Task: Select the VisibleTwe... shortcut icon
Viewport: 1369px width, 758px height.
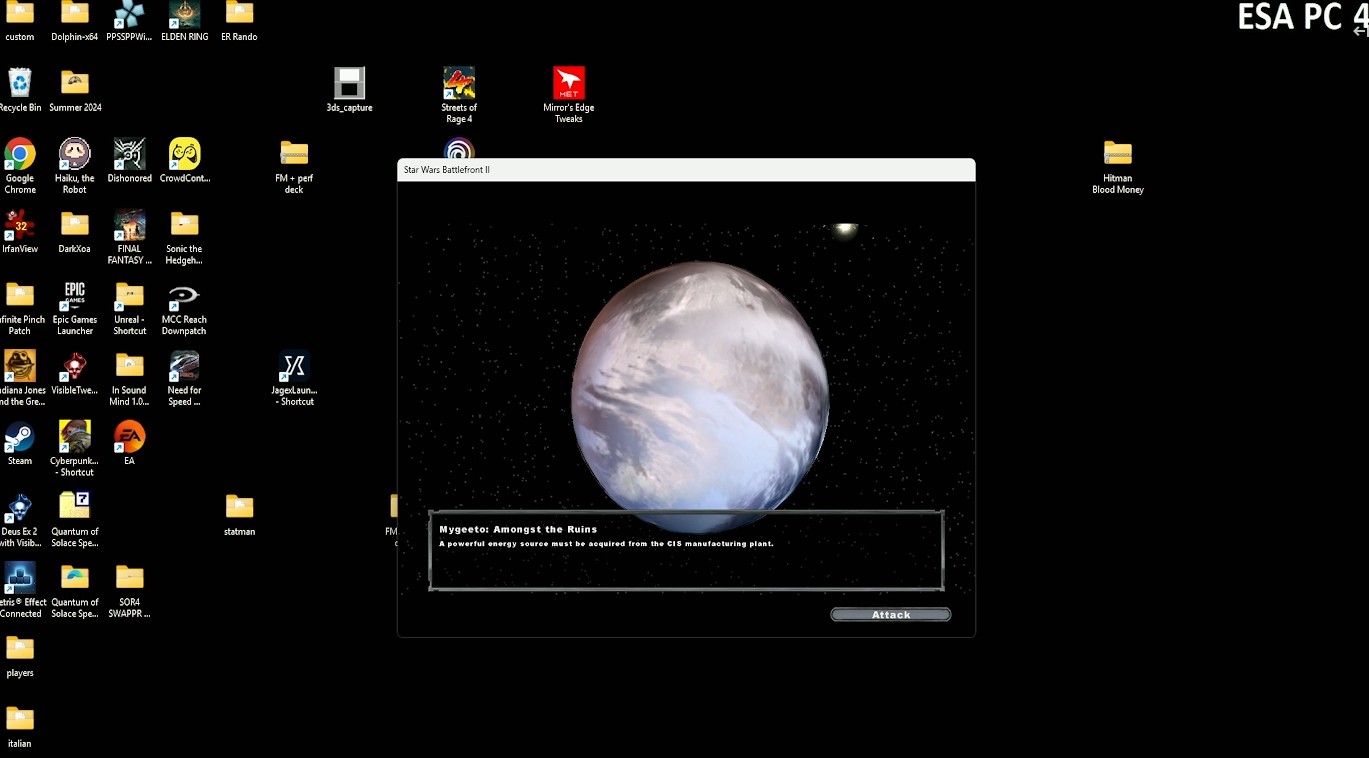Action: (x=75, y=366)
